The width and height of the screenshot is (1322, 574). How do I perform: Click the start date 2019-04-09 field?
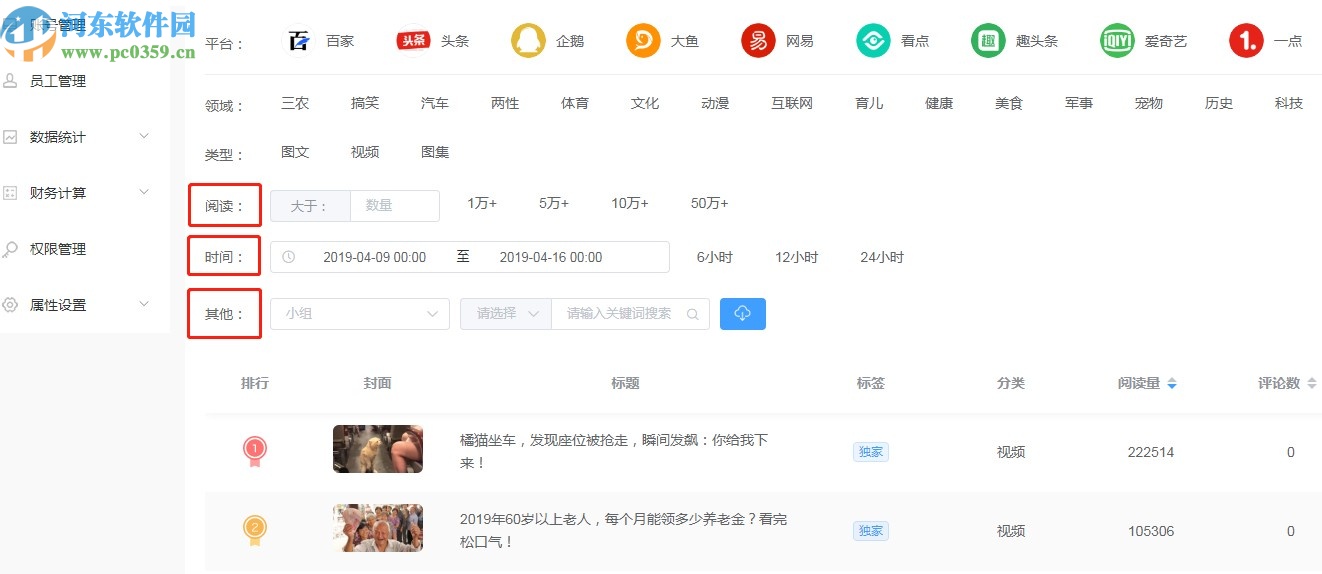click(375, 257)
